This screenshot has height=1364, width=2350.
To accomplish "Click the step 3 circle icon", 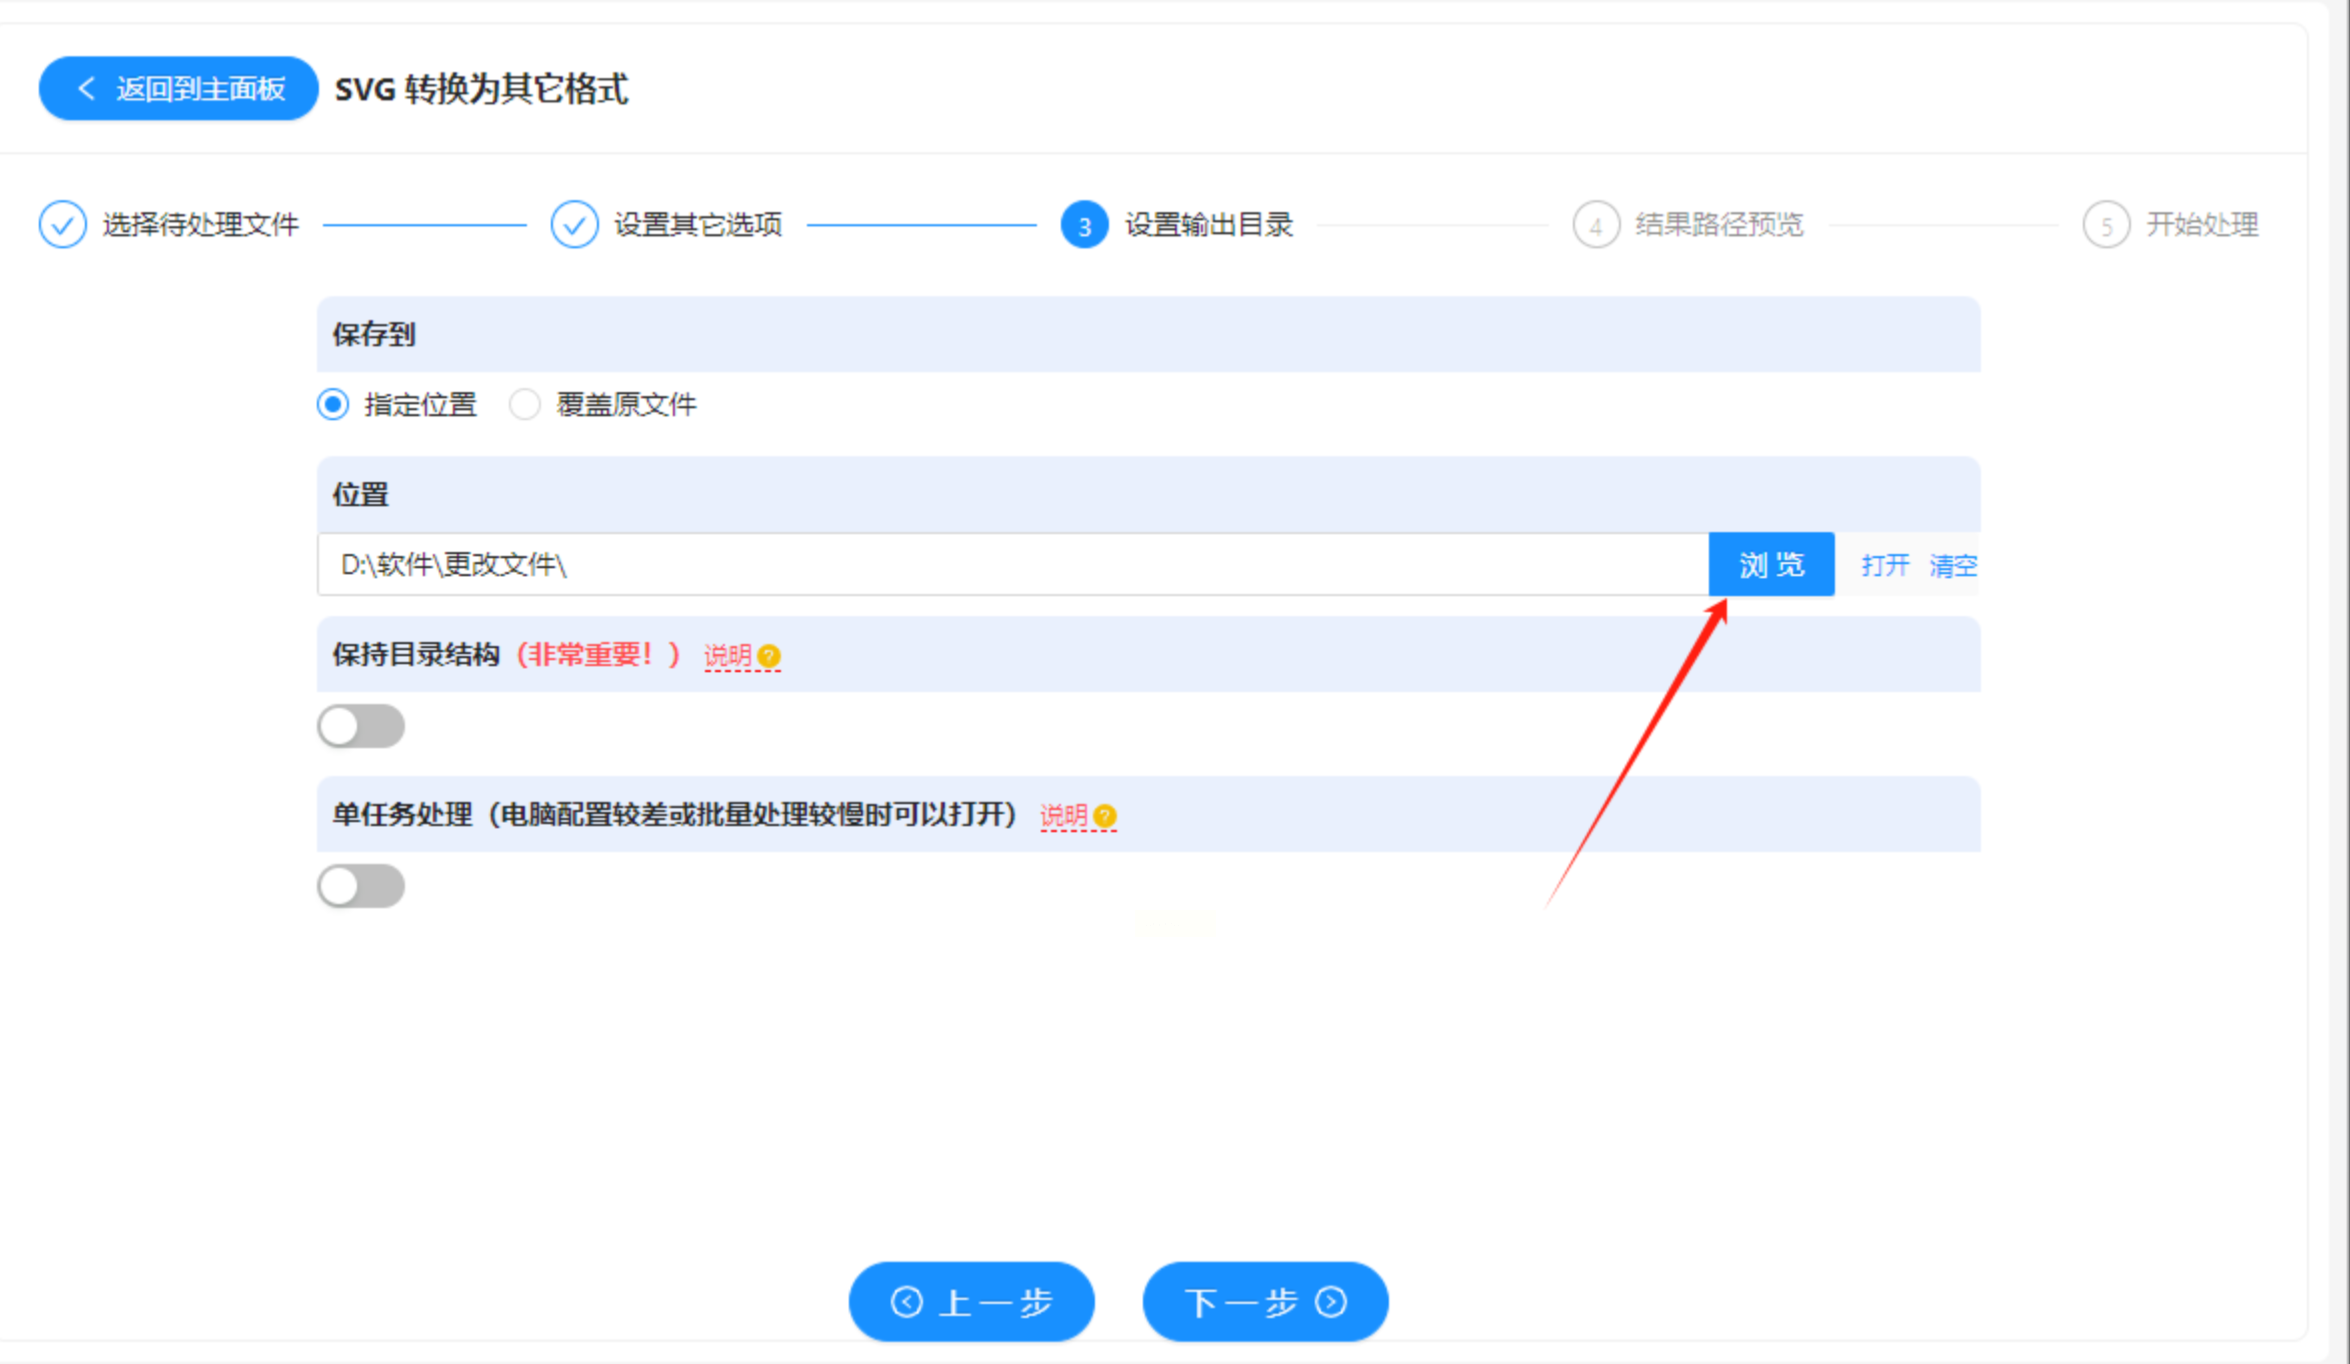I will pyautogui.click(x=1084, y=225).
